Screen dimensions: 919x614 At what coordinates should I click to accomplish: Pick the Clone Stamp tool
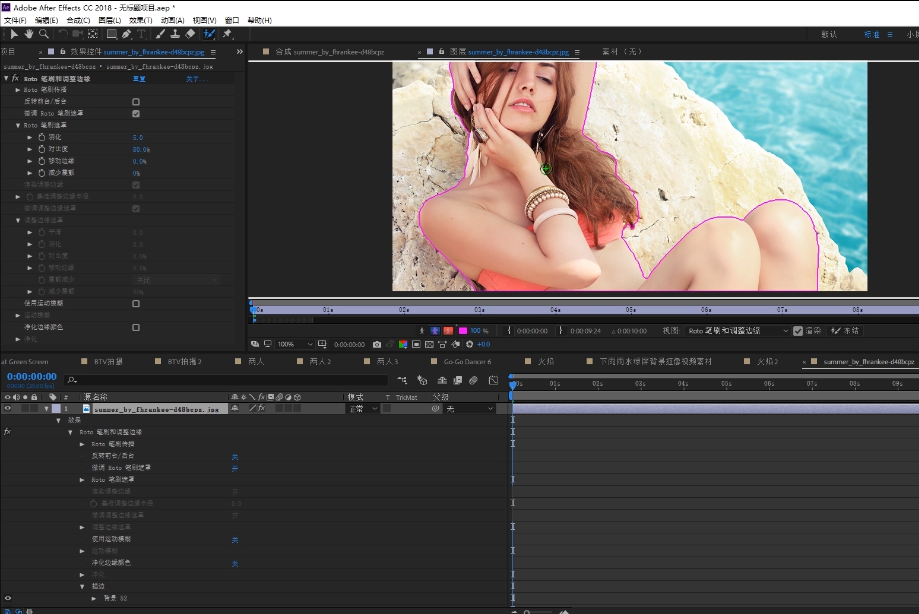point(175,34)
